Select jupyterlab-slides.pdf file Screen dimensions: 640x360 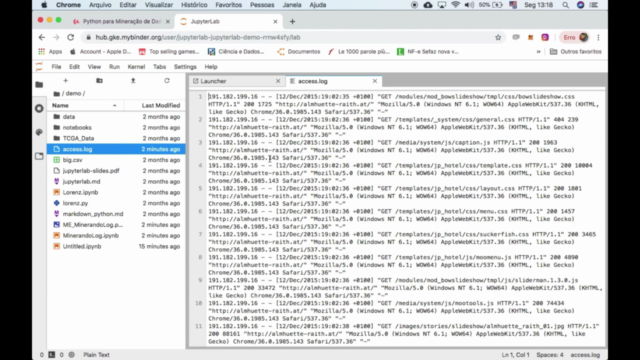tap(116, 171)
